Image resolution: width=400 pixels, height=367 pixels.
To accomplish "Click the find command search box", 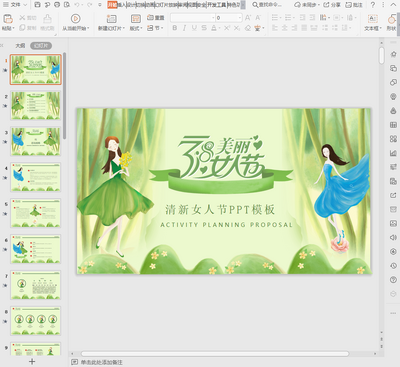I will [x=267, y=5].
